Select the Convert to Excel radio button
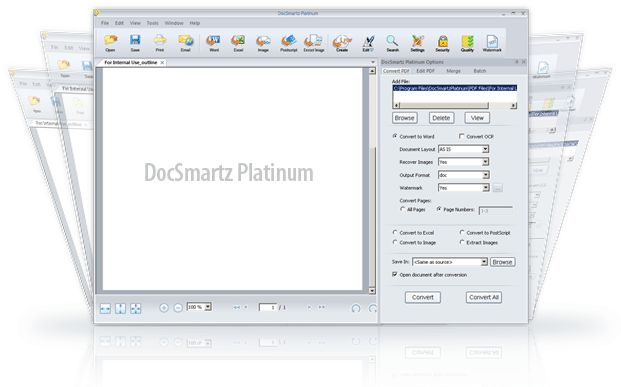 click(395, 232)
